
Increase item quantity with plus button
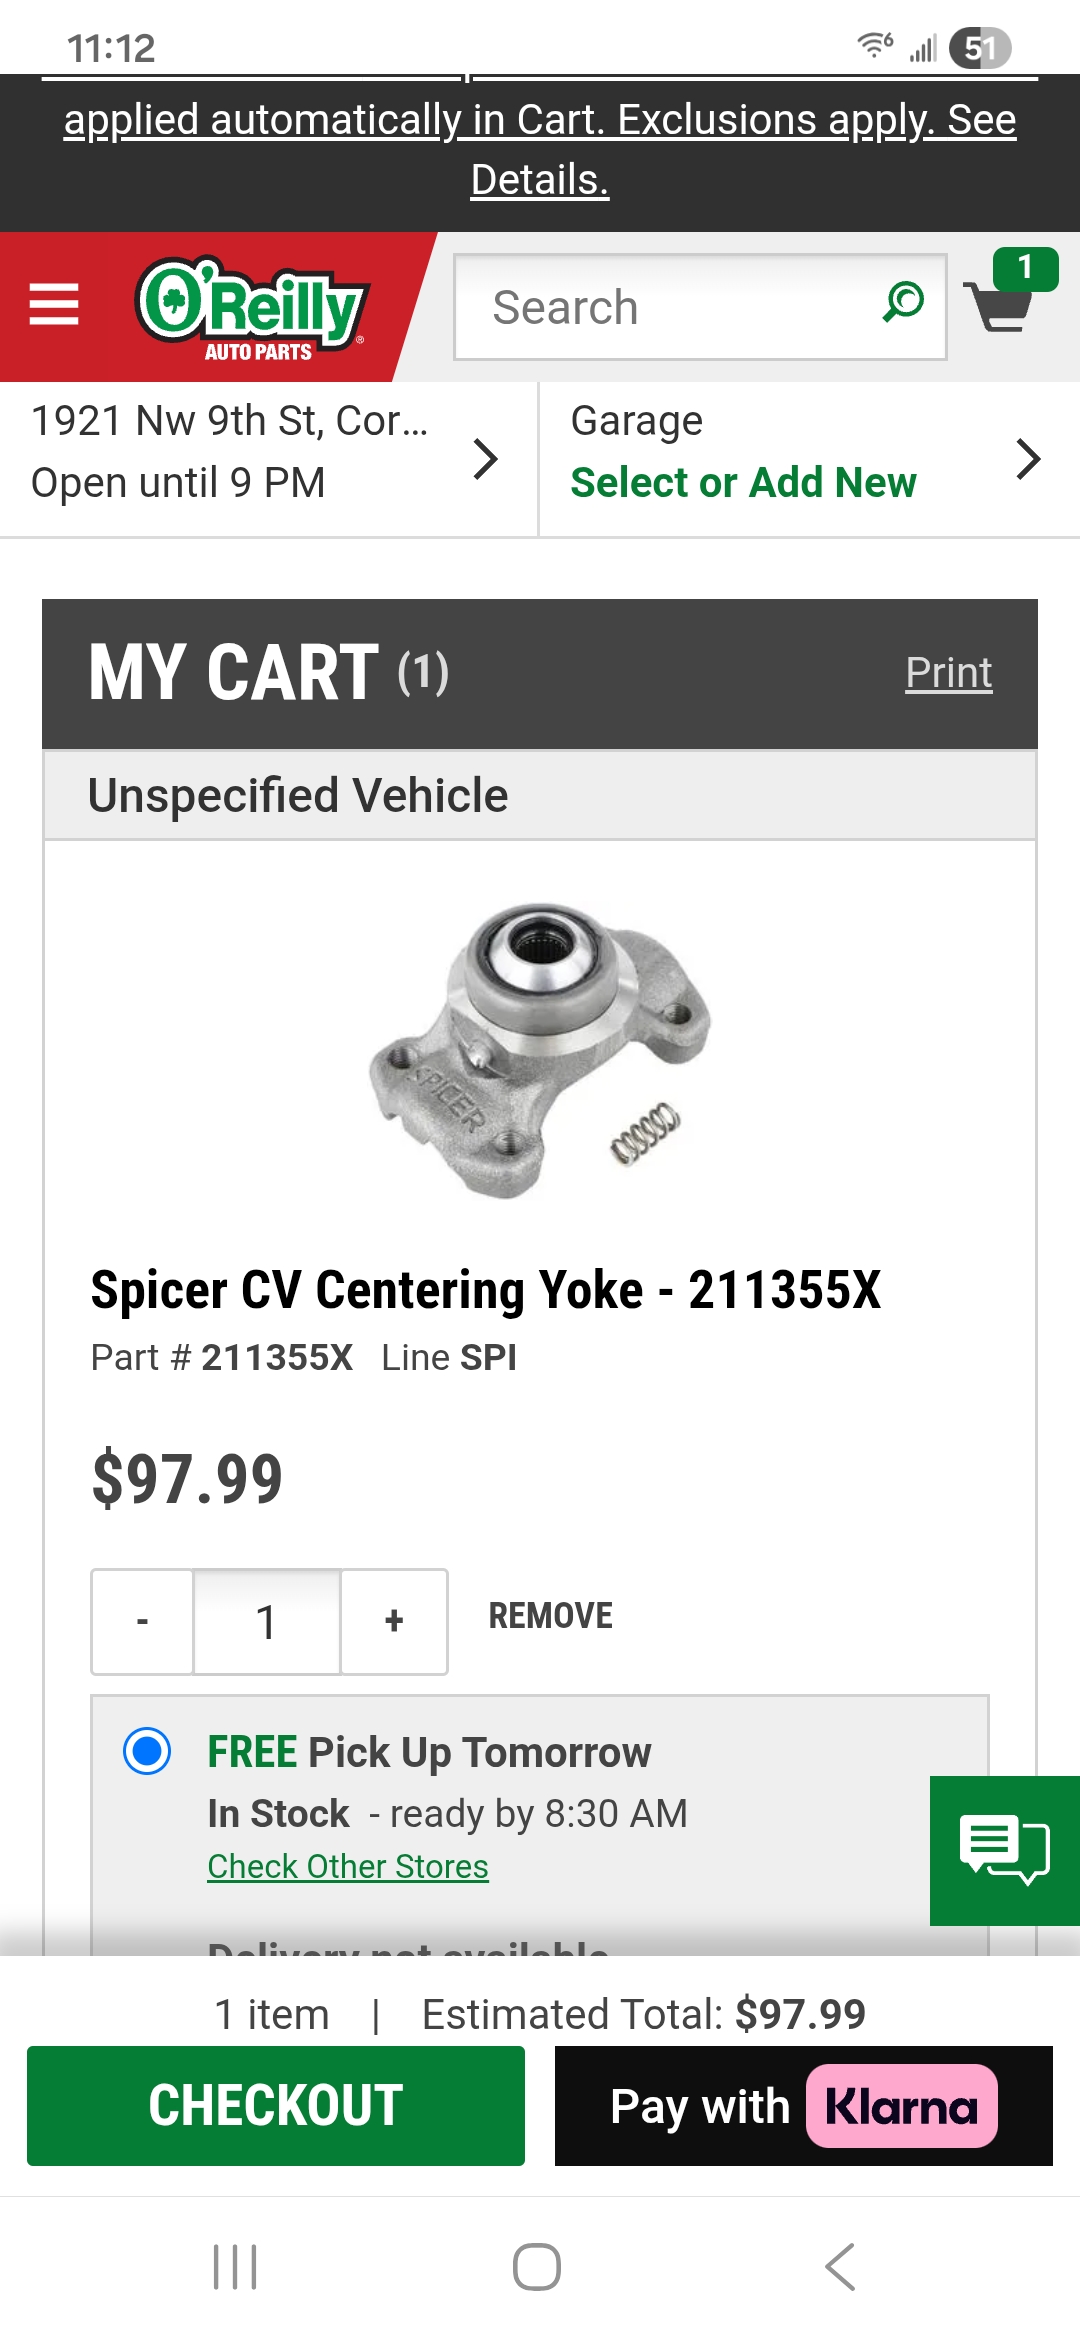pyautogui.click(x=394, y=1621)
